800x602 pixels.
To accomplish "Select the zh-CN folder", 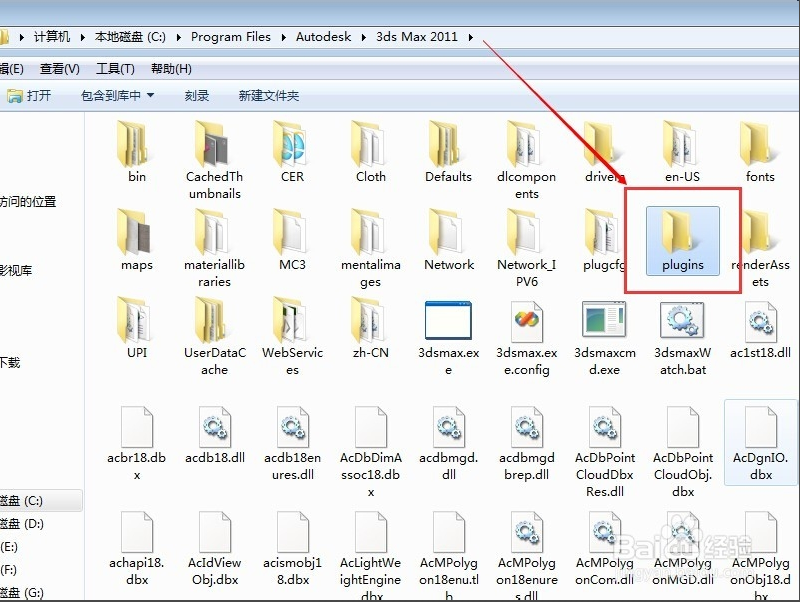I will [x=370, y=327].
